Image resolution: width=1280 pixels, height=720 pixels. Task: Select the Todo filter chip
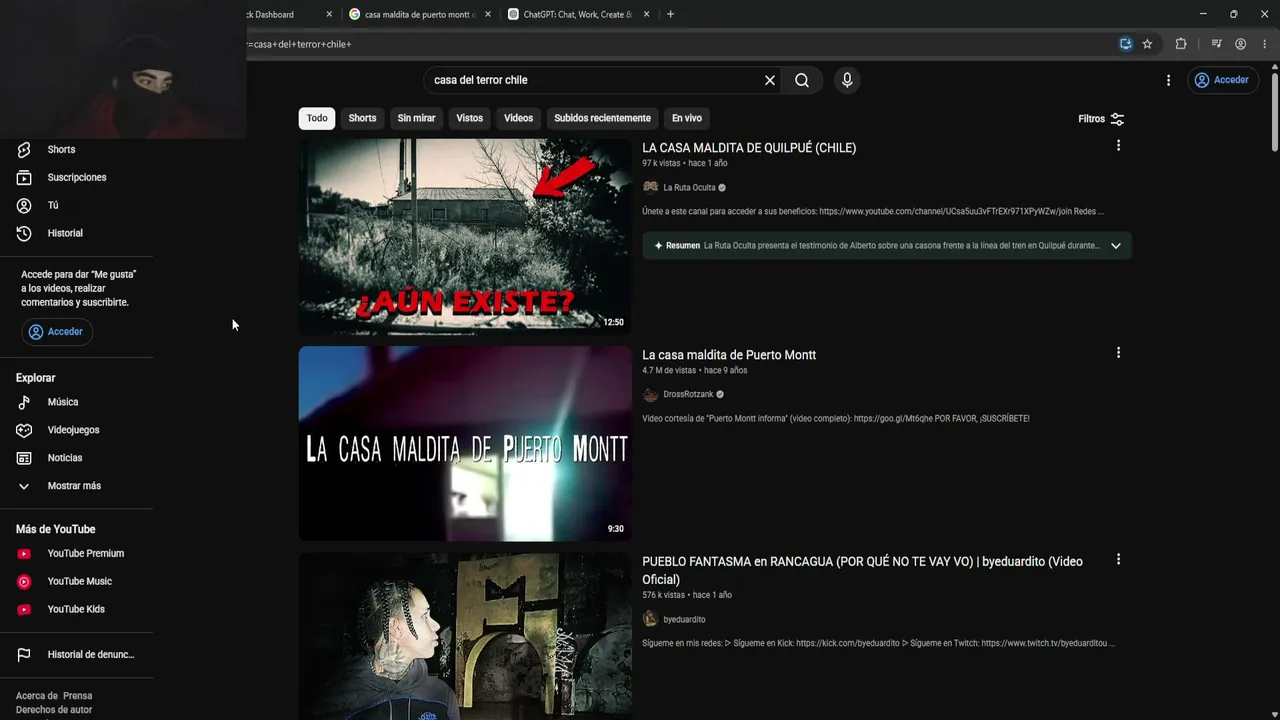point(317,118)
